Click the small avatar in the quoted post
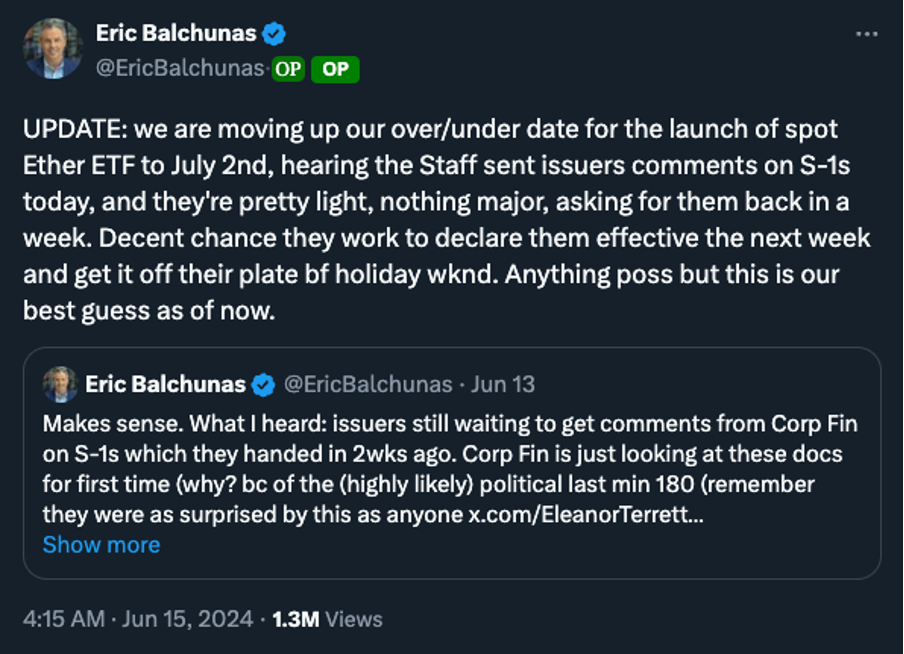Viewport: 904px width, 654px height. pos(60,384)
